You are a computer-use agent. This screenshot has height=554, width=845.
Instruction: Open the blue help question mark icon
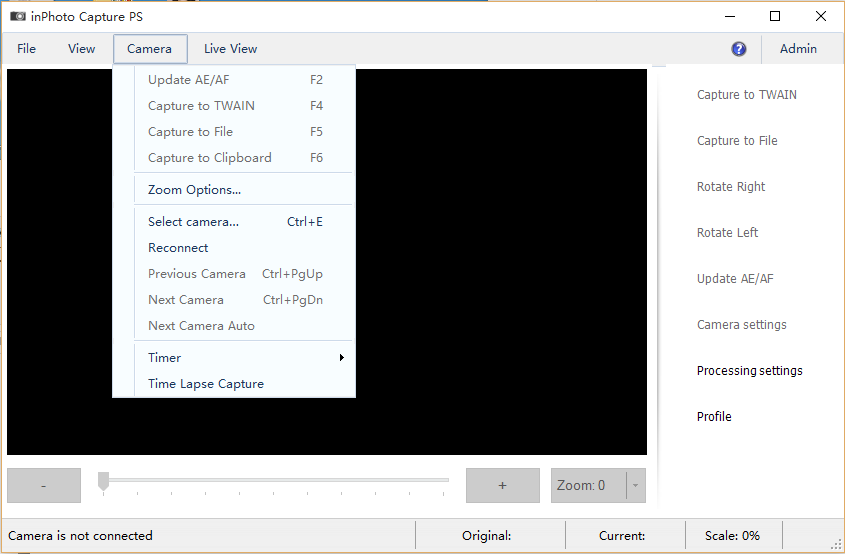click(739, 49)
